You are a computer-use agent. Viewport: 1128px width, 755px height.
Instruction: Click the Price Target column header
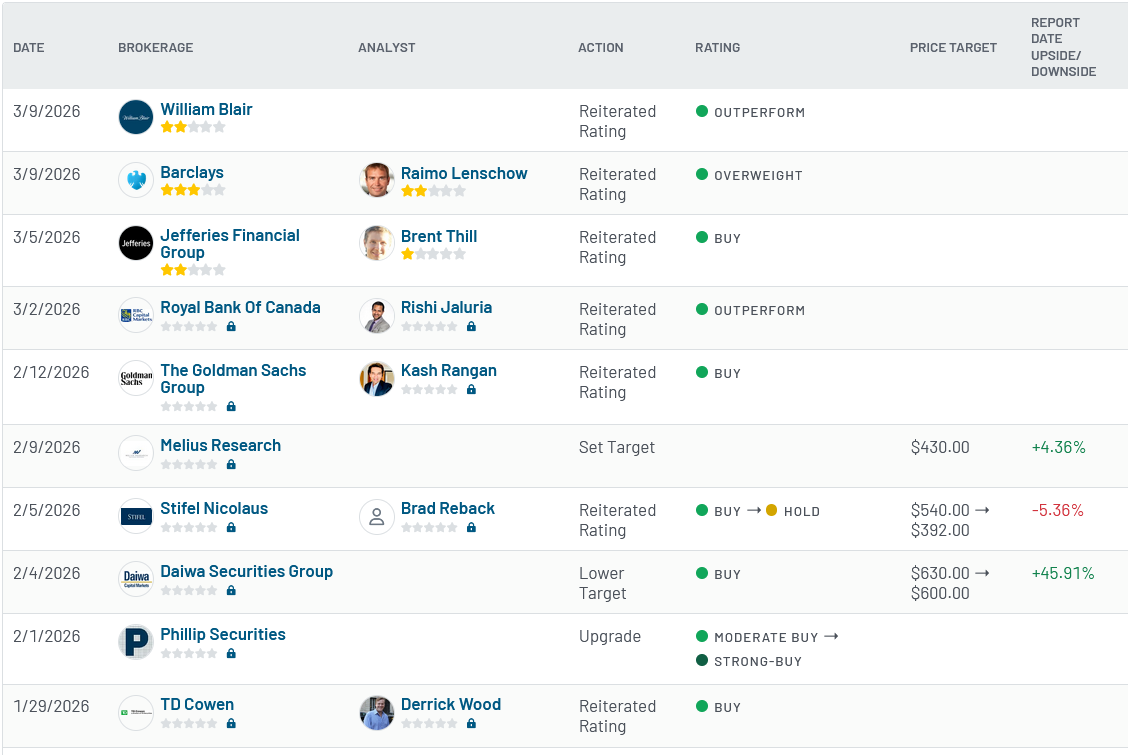[953, 47]
